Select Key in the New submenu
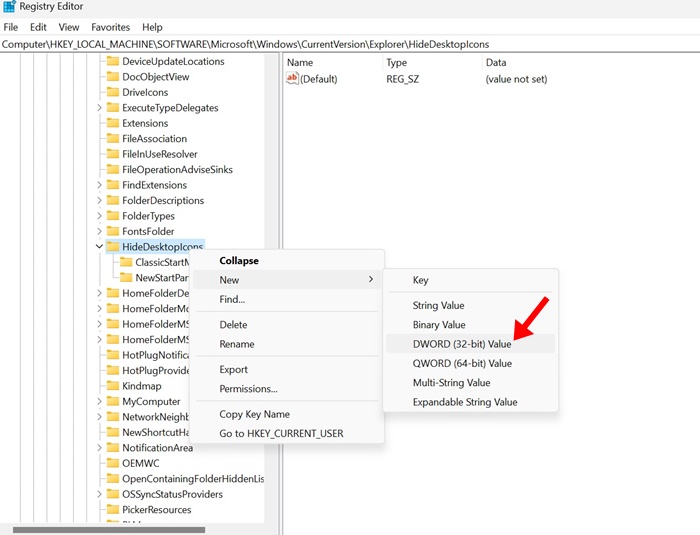 [471, 280]
